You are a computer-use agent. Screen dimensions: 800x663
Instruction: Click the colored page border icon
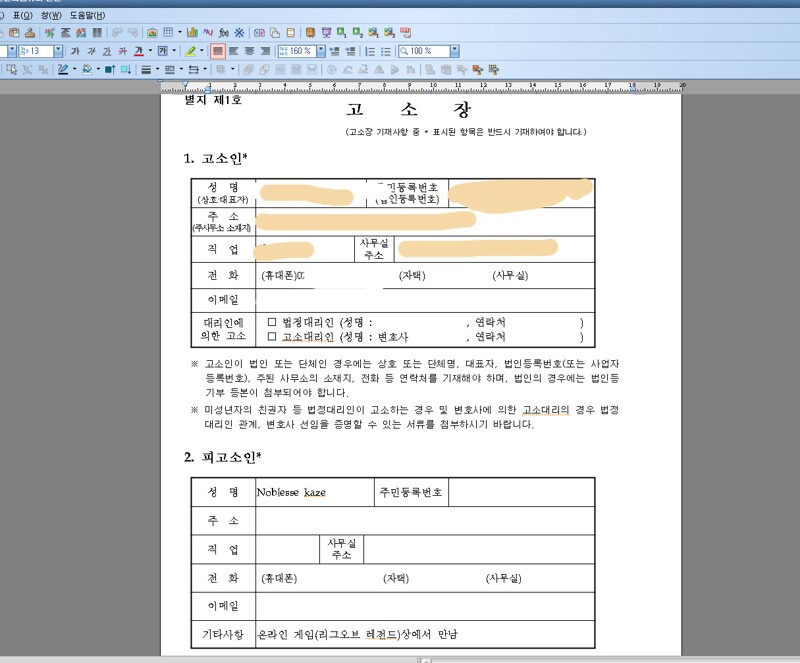tap(81, 33)
